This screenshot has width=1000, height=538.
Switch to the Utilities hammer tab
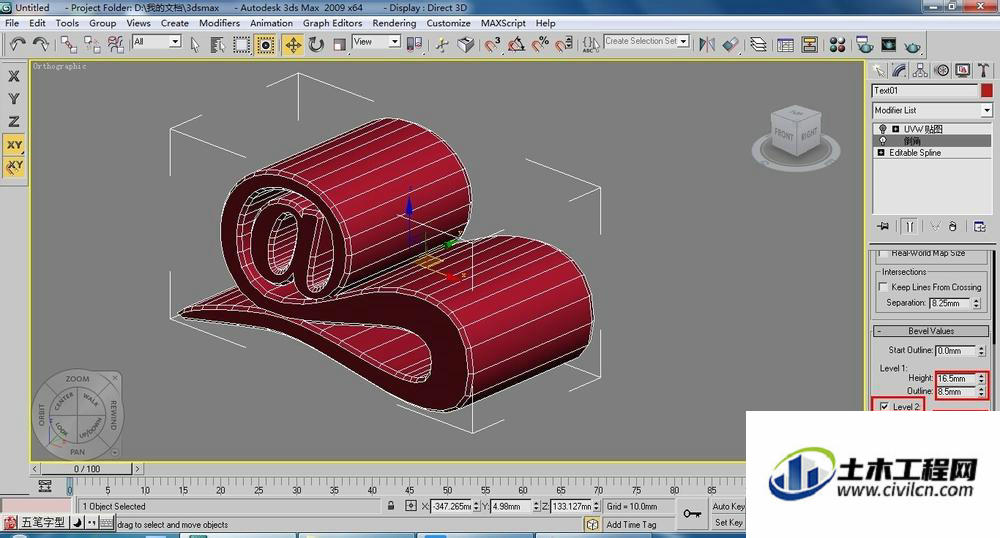(x=983, y=70)
